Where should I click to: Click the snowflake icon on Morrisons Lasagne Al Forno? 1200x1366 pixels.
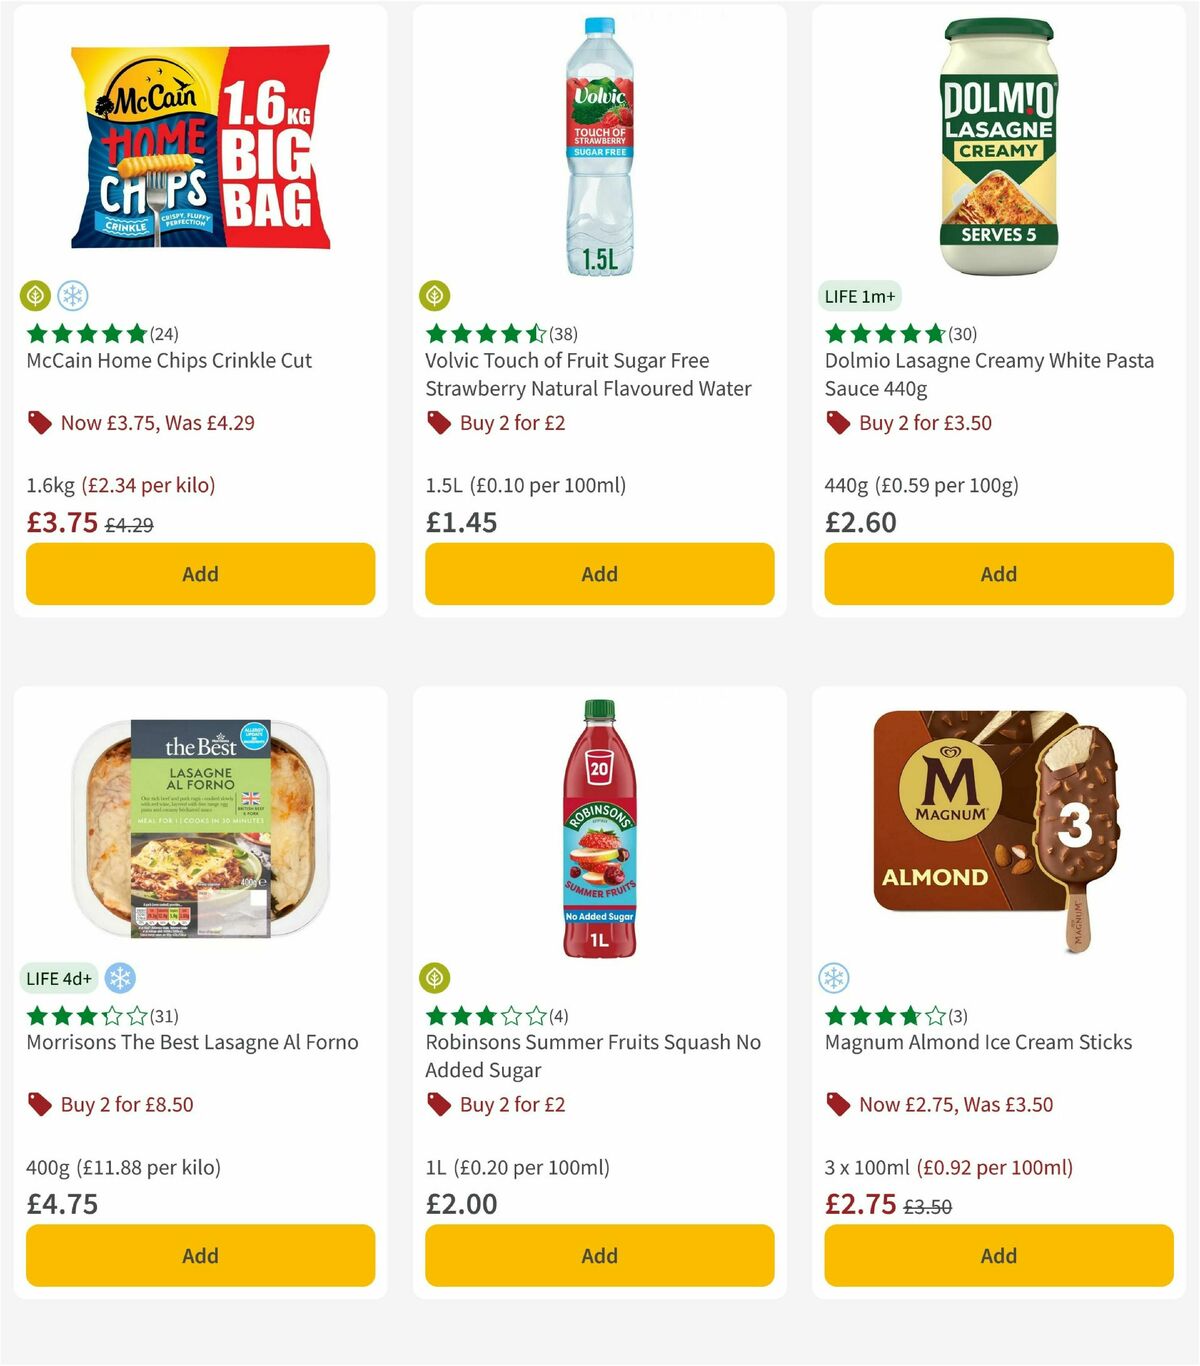pyautogui.click(x=120, y=978)
